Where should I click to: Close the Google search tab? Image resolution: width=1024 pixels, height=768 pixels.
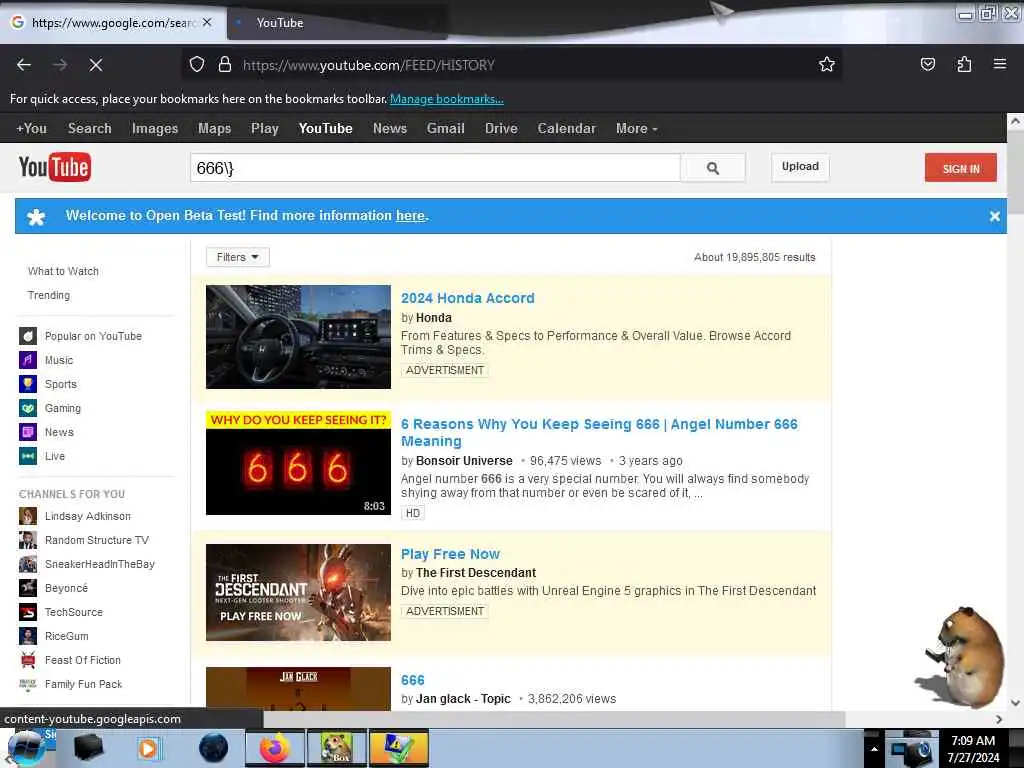click(207, 22)
